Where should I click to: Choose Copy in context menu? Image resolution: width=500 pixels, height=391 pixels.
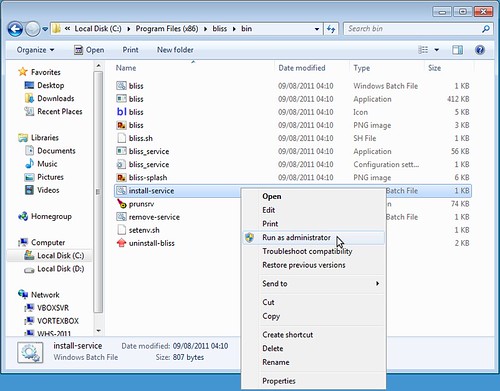point(313,316)
